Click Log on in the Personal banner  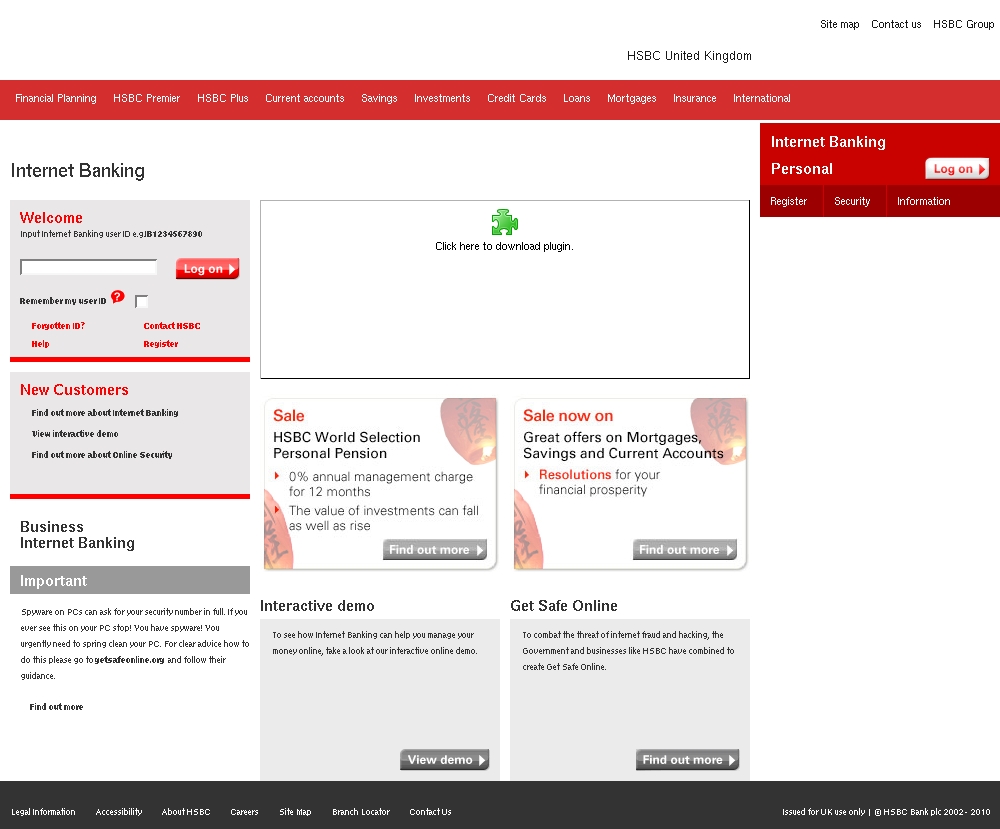[x=957, y=169]
